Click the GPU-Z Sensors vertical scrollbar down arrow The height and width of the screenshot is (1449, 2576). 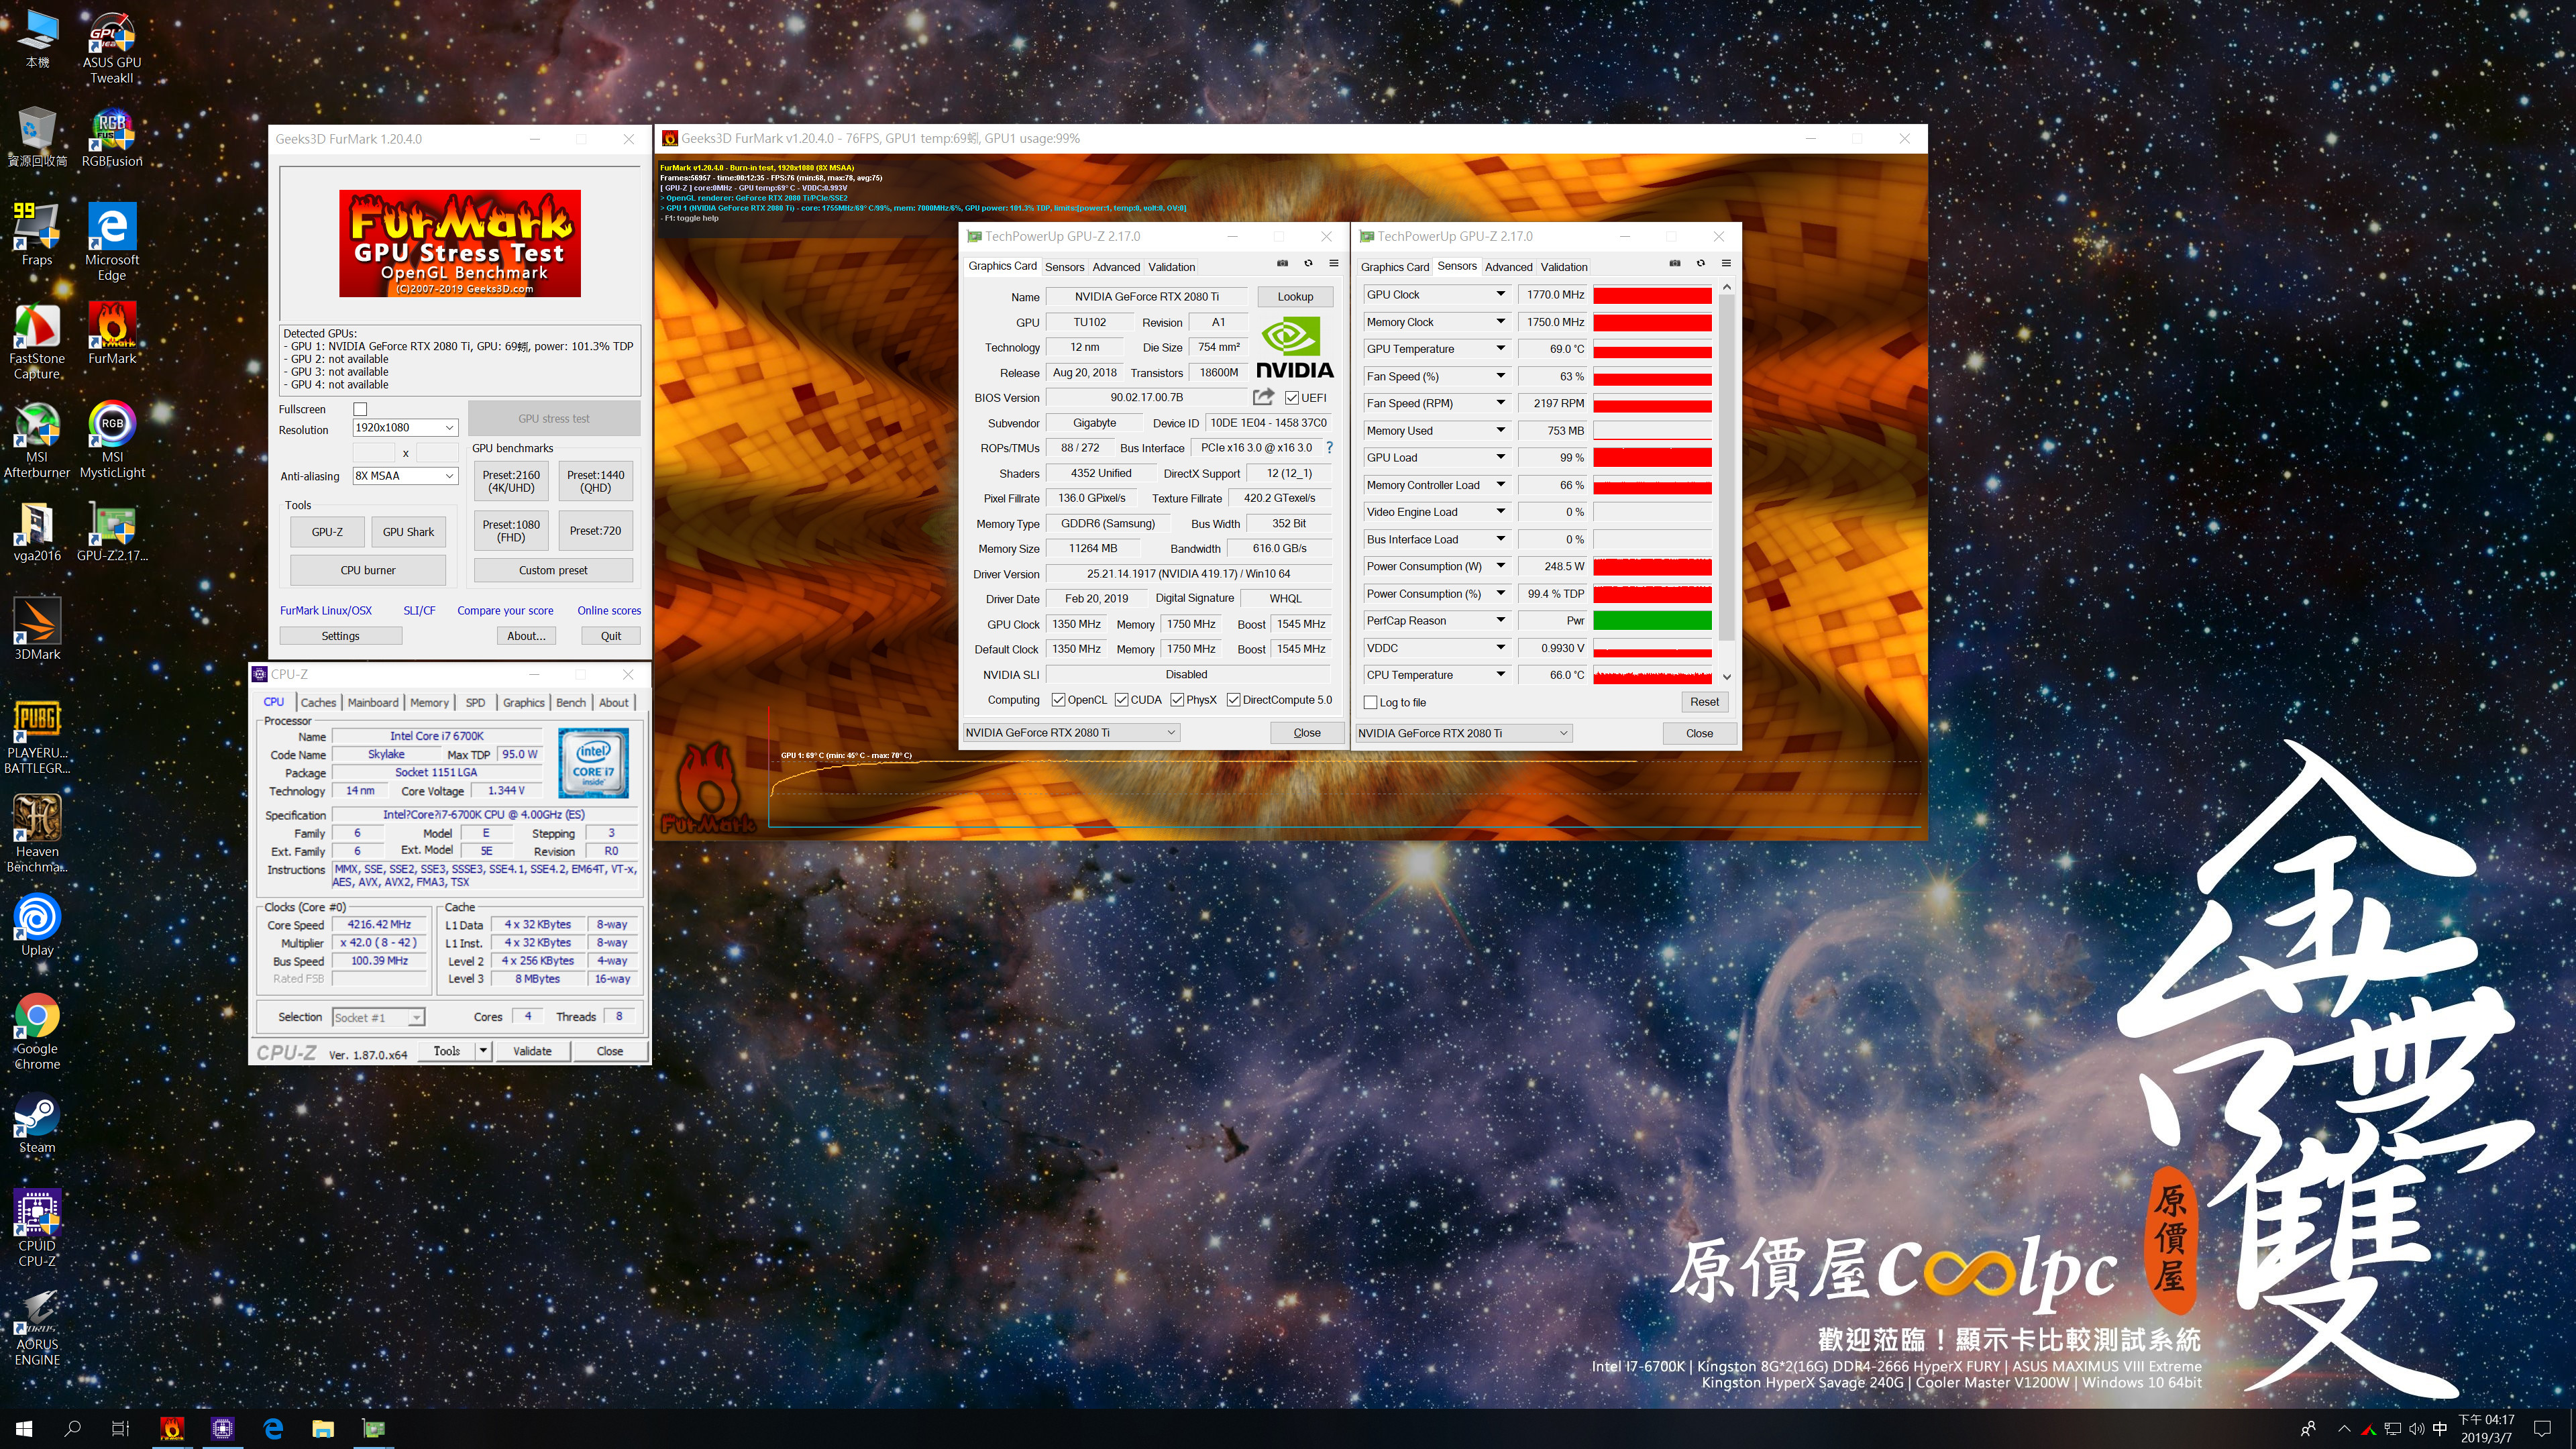1727,677
